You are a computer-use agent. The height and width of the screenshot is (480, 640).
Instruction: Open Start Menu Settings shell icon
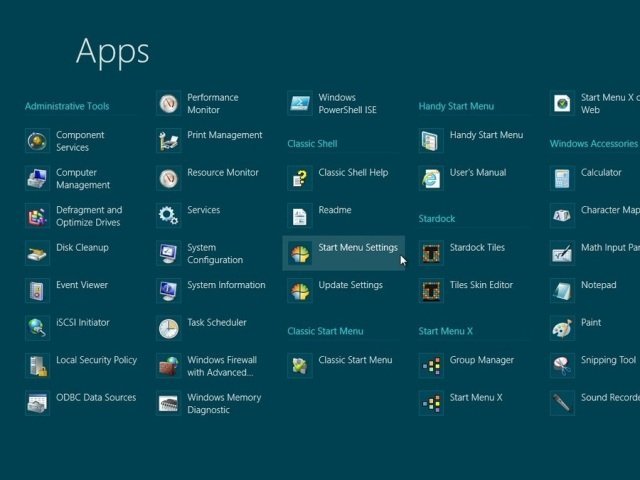coord(300,253)
